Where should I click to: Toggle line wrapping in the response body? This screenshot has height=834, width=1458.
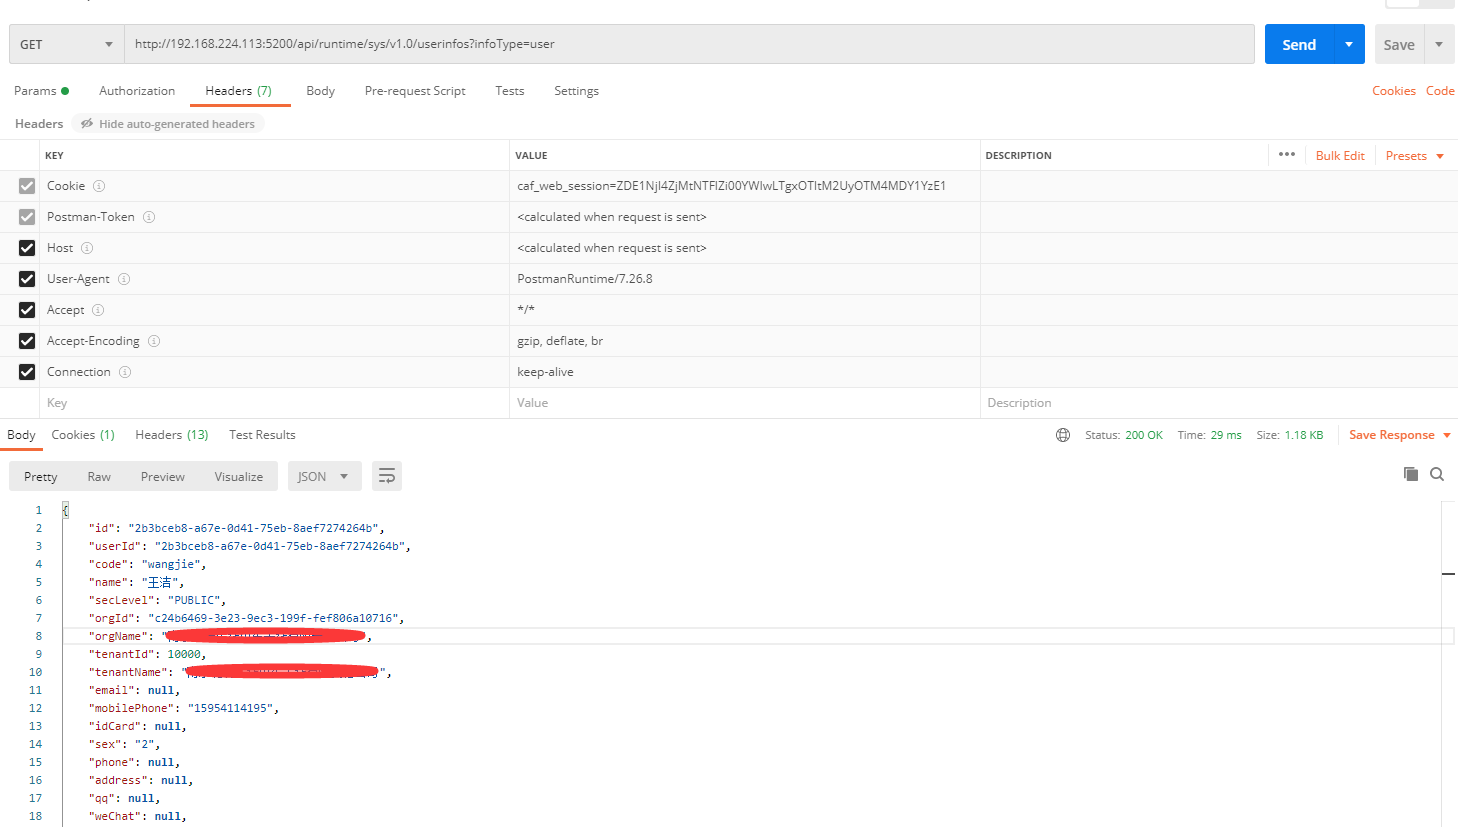[387, 476]
